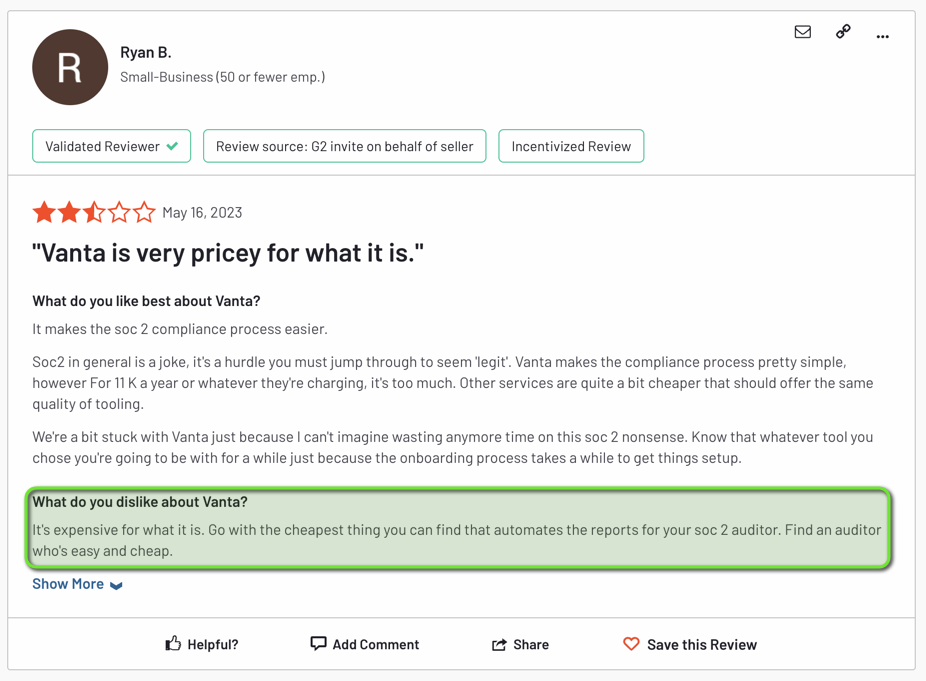This screenshot has height=681, width=926.
Task: Click the review title about pricey Vanta
Action: 228,253
